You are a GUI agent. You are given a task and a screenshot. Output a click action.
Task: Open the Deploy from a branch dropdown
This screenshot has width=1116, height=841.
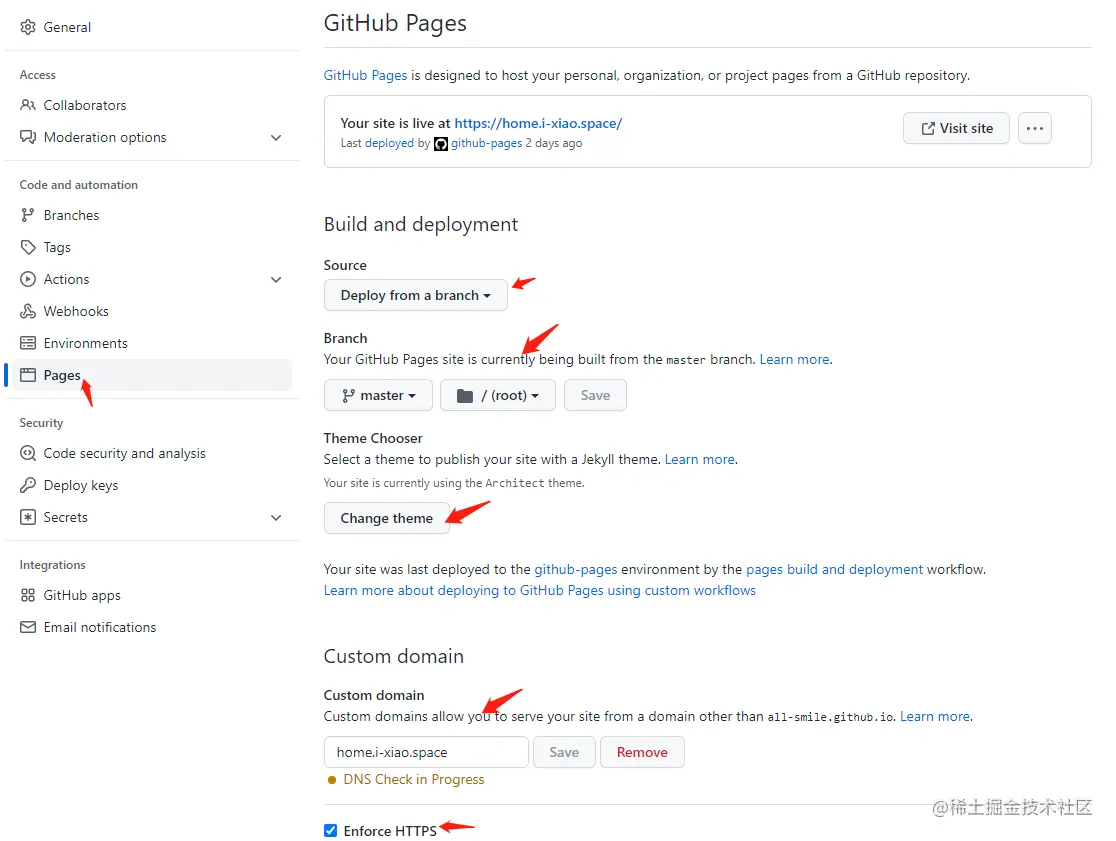point(416,295)
